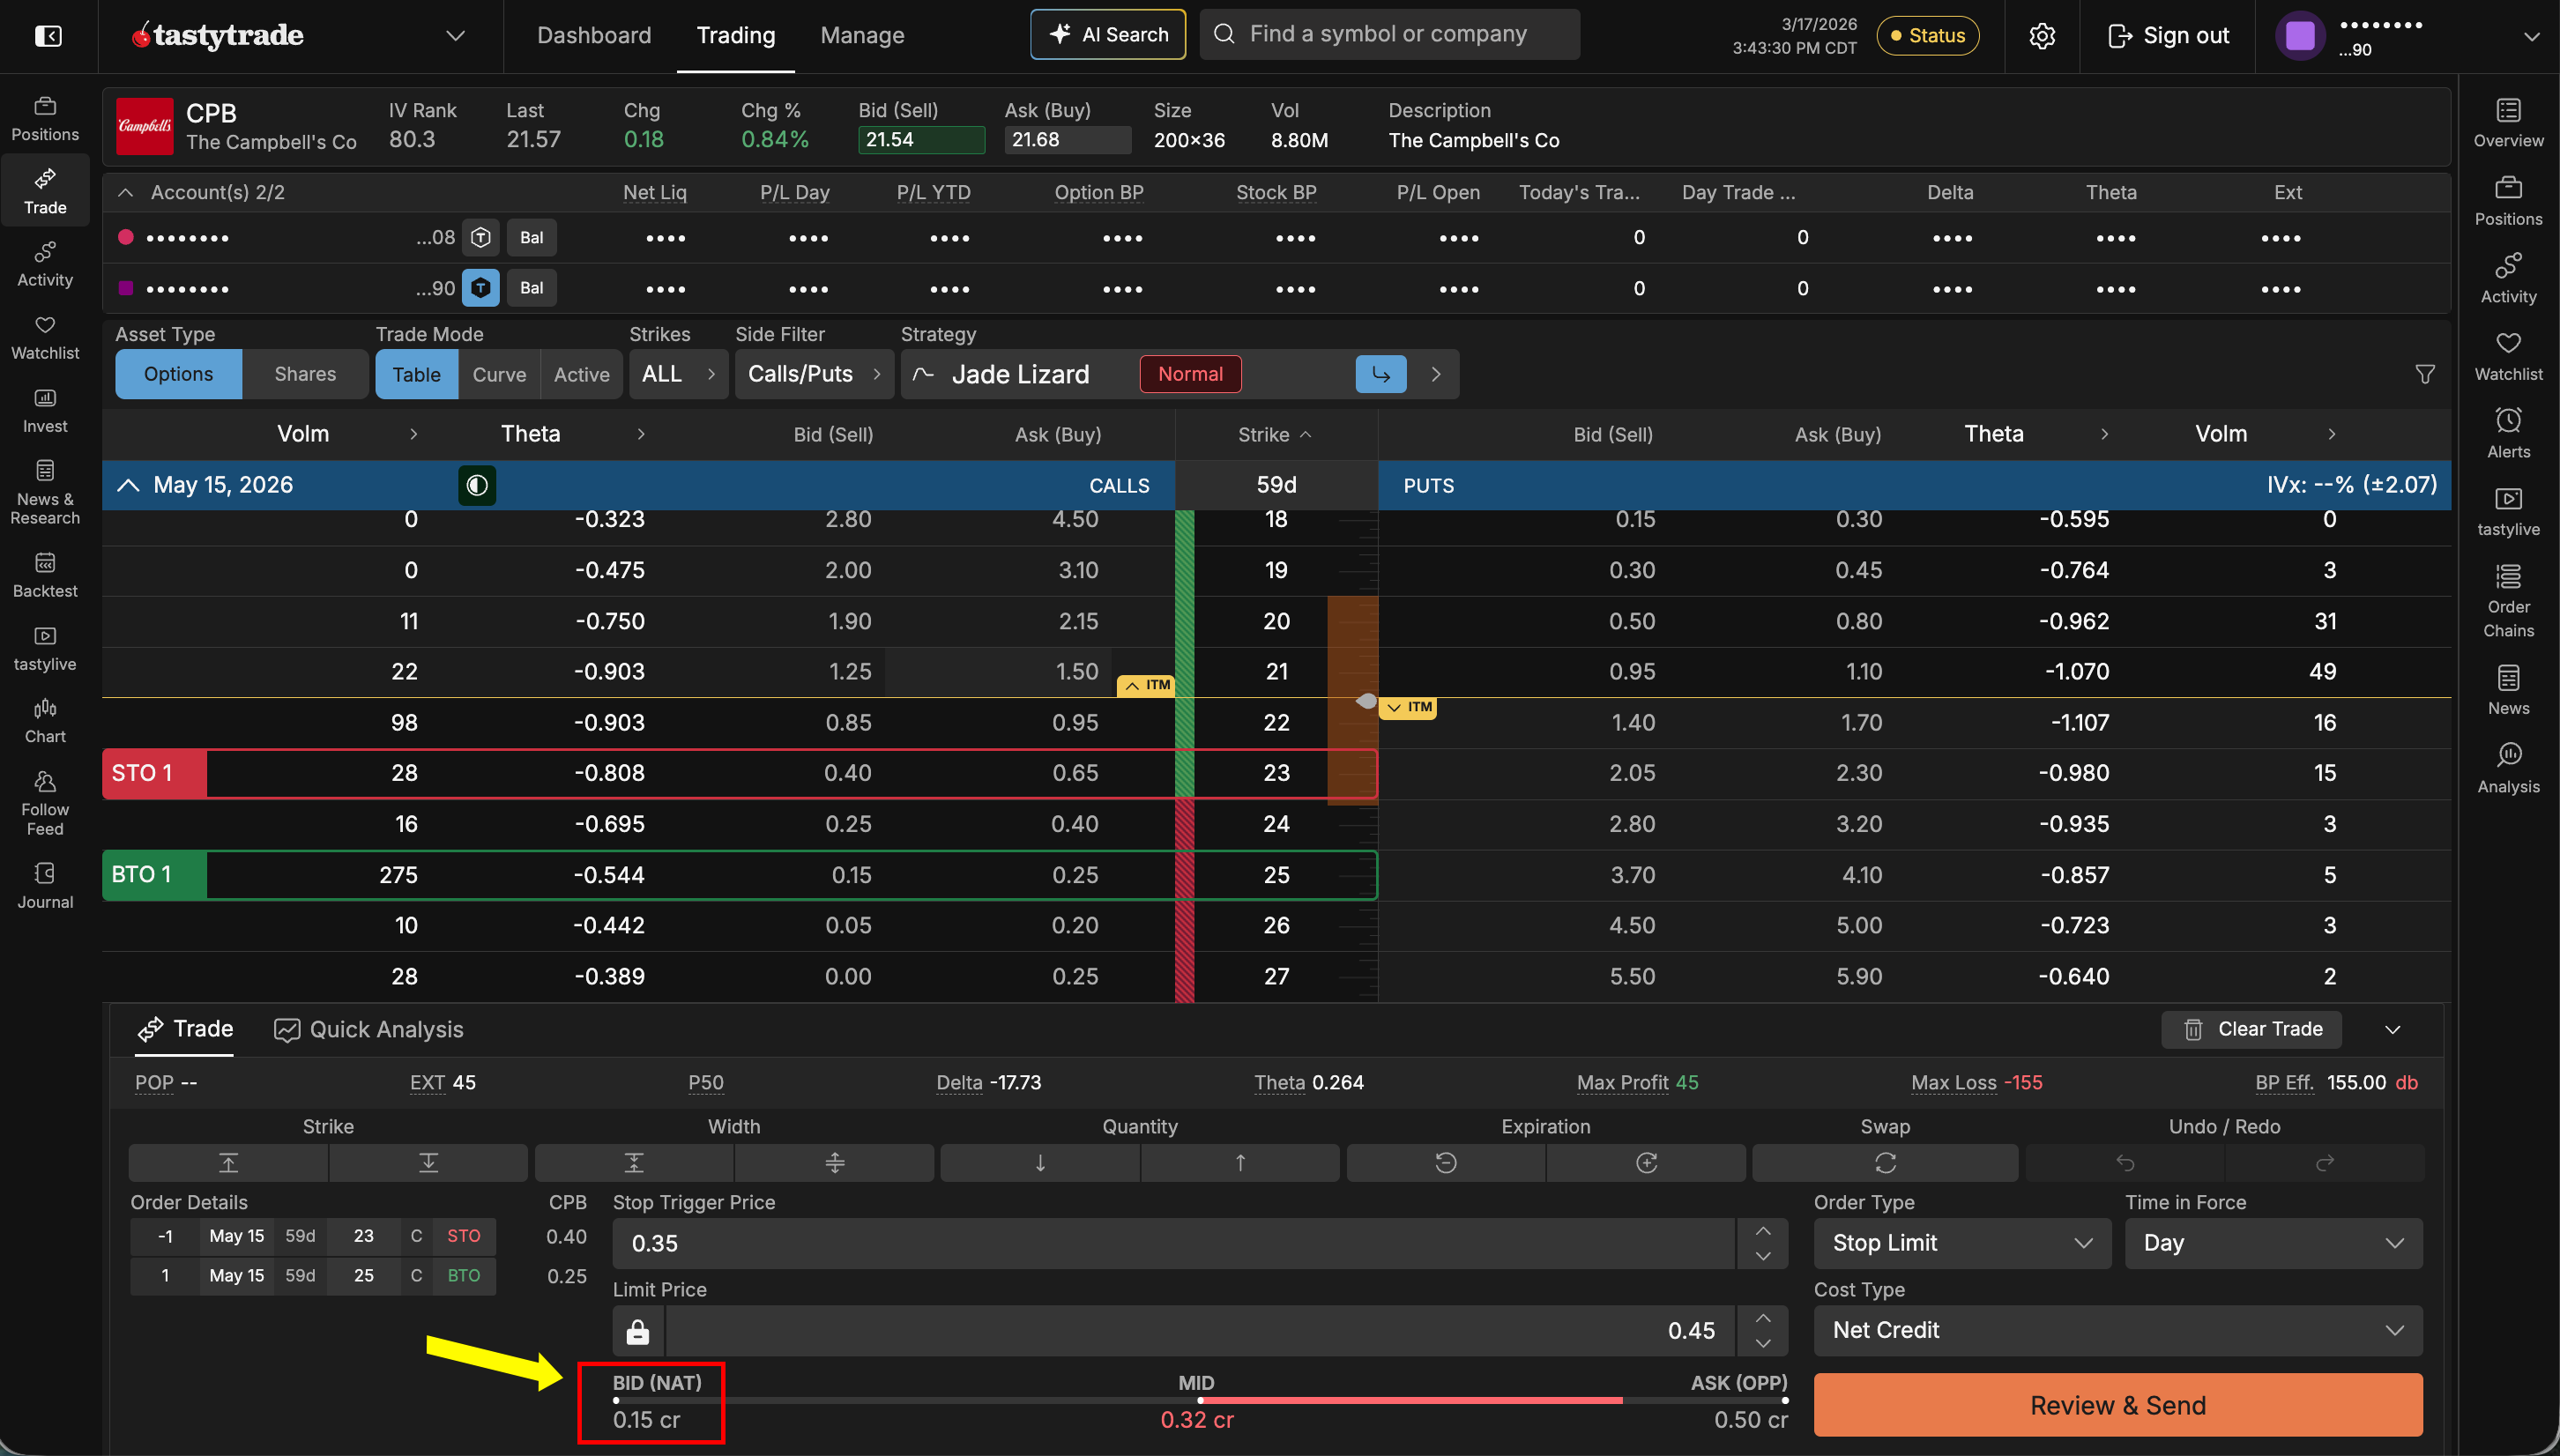Click the option chain filter funnel icon
This screenshot has width=2560, height=1456.
[2425, 374]
